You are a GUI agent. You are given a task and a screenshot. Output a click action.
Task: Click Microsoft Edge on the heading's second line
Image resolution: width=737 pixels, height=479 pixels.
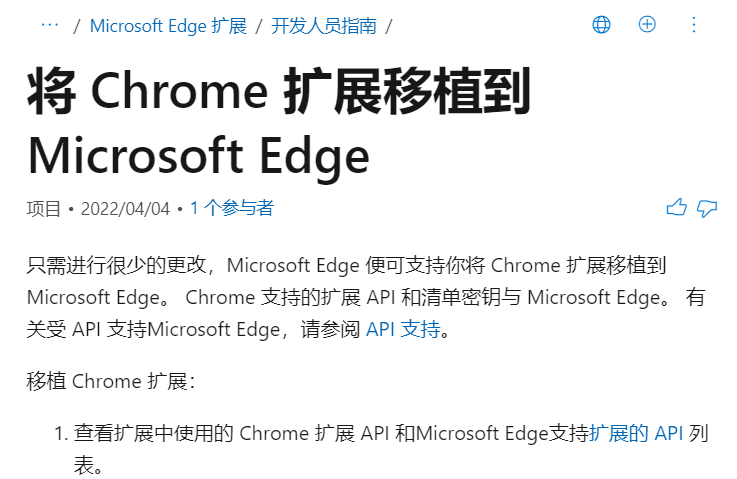tap(199, 156)
